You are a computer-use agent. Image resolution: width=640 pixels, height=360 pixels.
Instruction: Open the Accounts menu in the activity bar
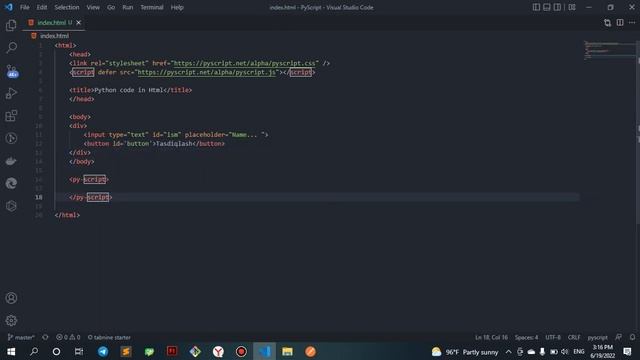11,298
